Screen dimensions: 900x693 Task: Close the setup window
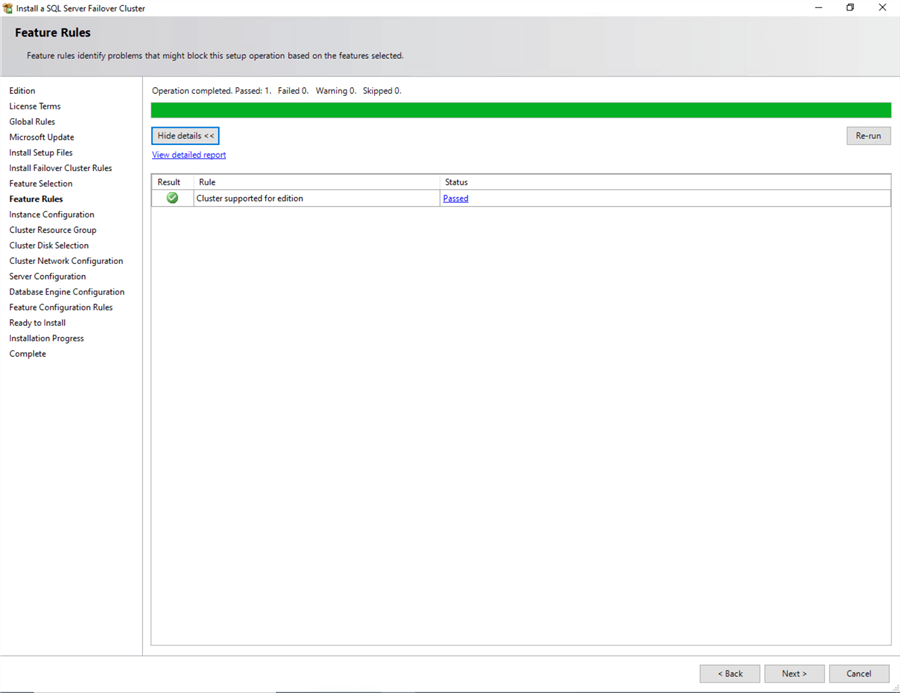[x=882, y=8]
